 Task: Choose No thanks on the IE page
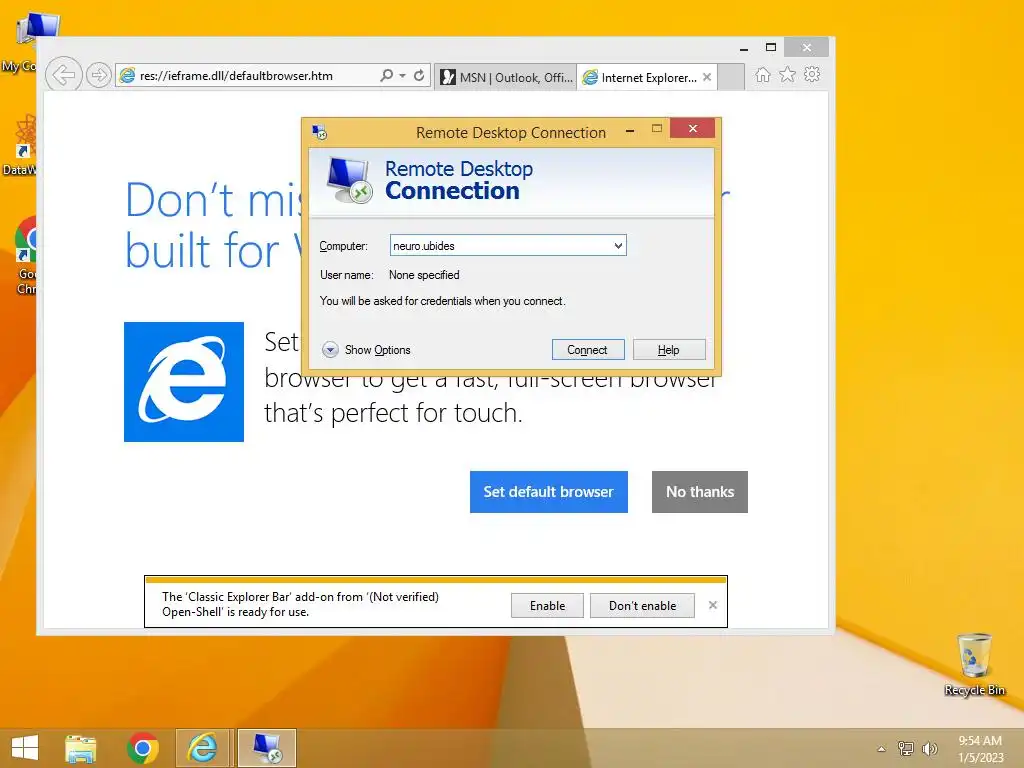tap(699, 492)
